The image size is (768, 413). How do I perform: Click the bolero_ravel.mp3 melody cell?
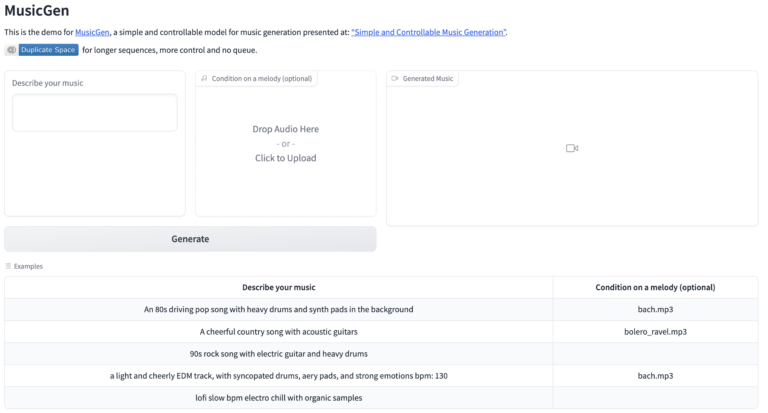[655, 332]
